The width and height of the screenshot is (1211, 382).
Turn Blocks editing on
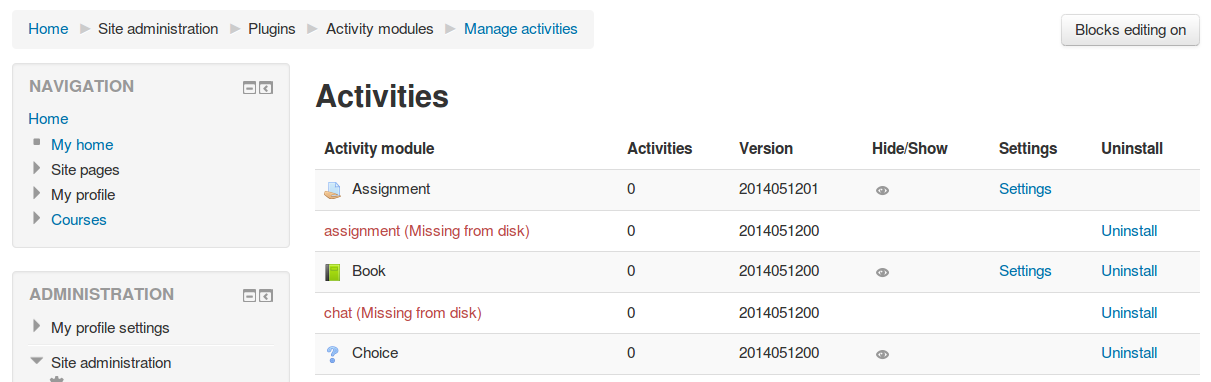[x=1130, y=30]
